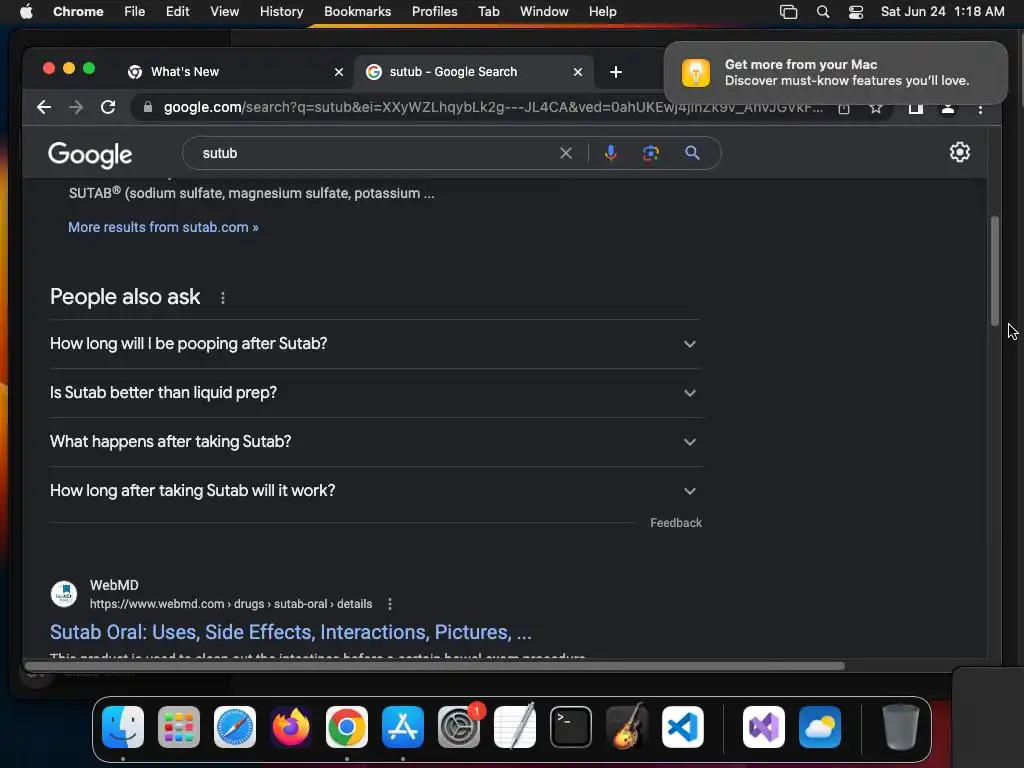Click the Chrome icon in the Dock
This screenshot has height=768, width=1024.
(347, 727)
